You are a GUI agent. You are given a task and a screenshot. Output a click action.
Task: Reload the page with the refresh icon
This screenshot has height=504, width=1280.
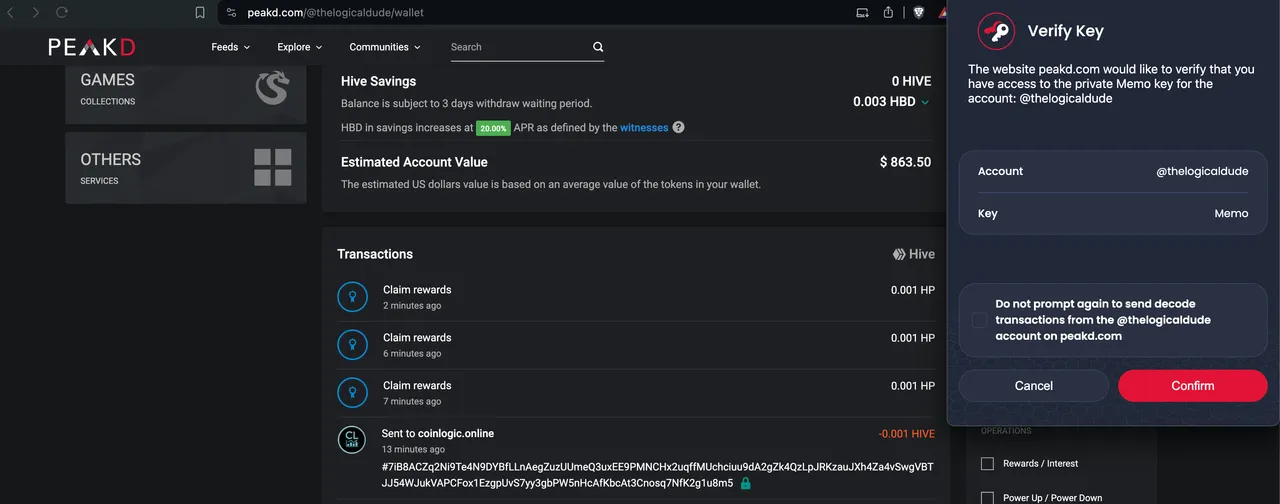pyautogui.click(x=62, y=13)
